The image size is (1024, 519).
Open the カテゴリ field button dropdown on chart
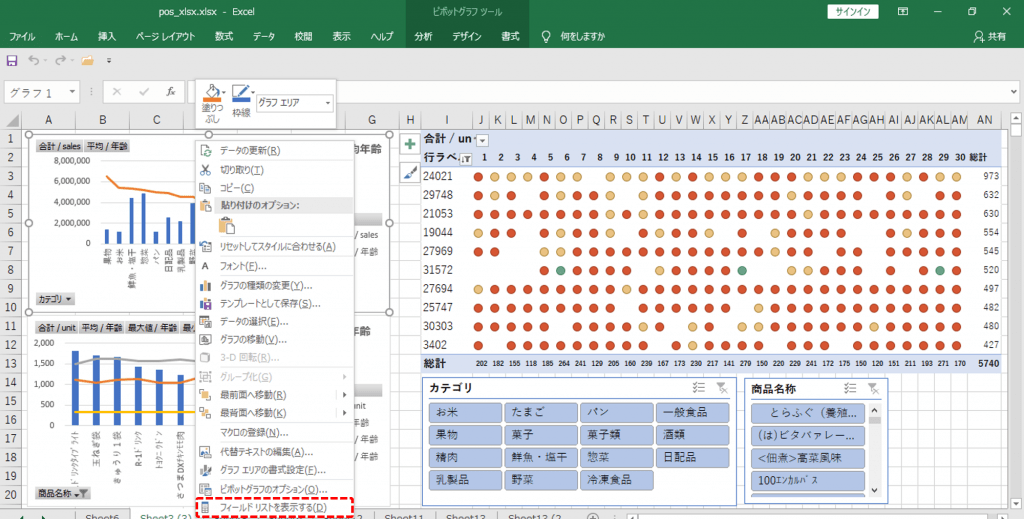coord(56,299)
